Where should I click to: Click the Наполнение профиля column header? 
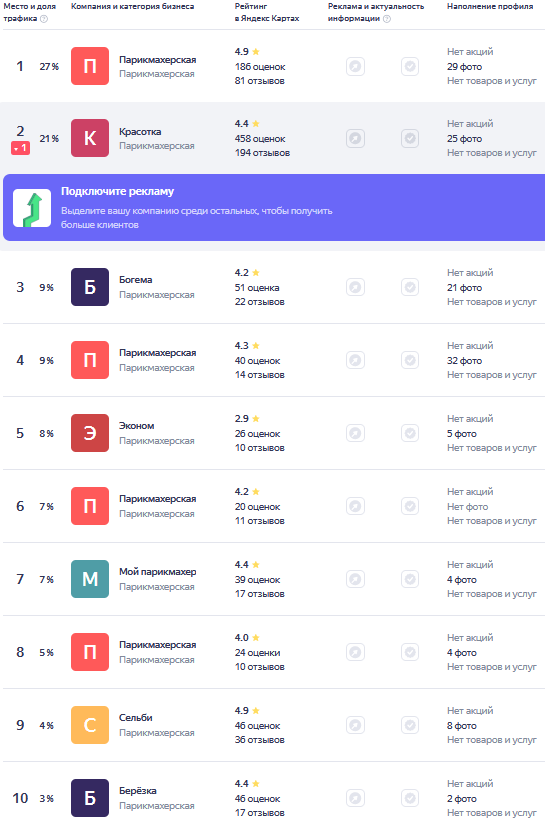point(490,6)
